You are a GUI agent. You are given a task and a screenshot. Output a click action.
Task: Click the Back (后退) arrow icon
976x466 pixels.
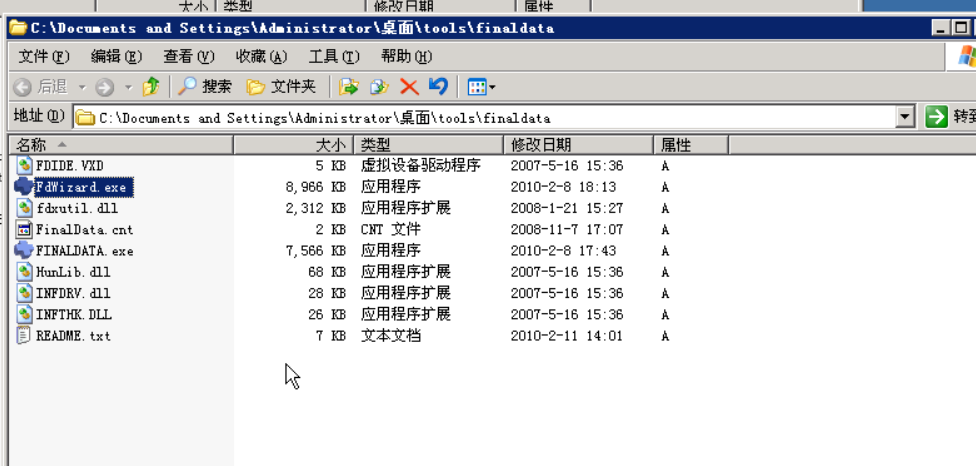tap(22, 87)
